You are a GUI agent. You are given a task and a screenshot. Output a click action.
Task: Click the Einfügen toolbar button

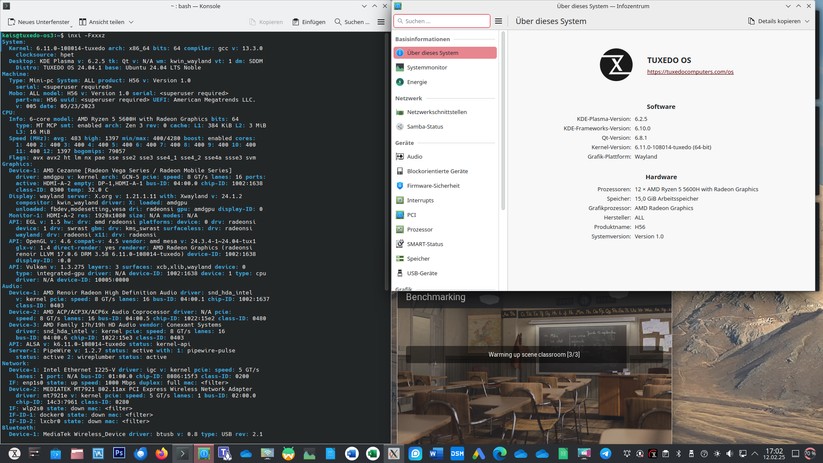click(x=309, y=21)
